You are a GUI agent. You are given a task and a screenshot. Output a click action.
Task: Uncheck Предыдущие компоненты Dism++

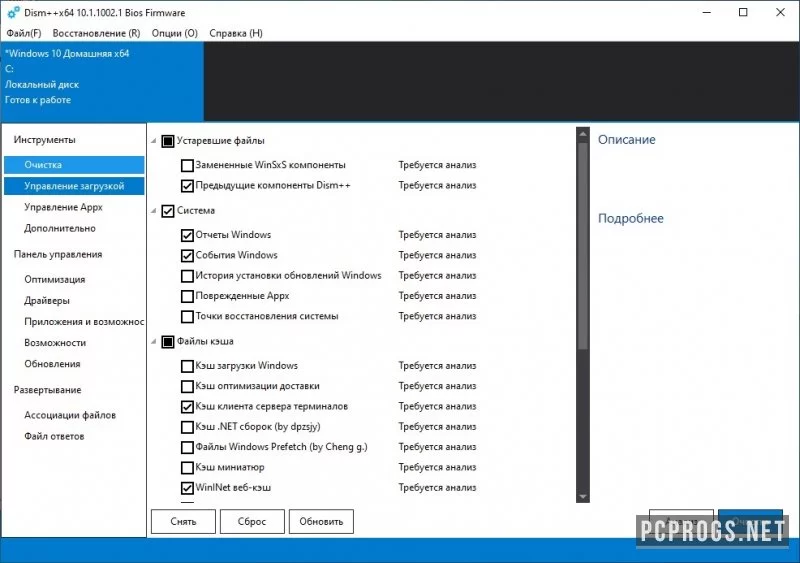(x=187, y=186)
